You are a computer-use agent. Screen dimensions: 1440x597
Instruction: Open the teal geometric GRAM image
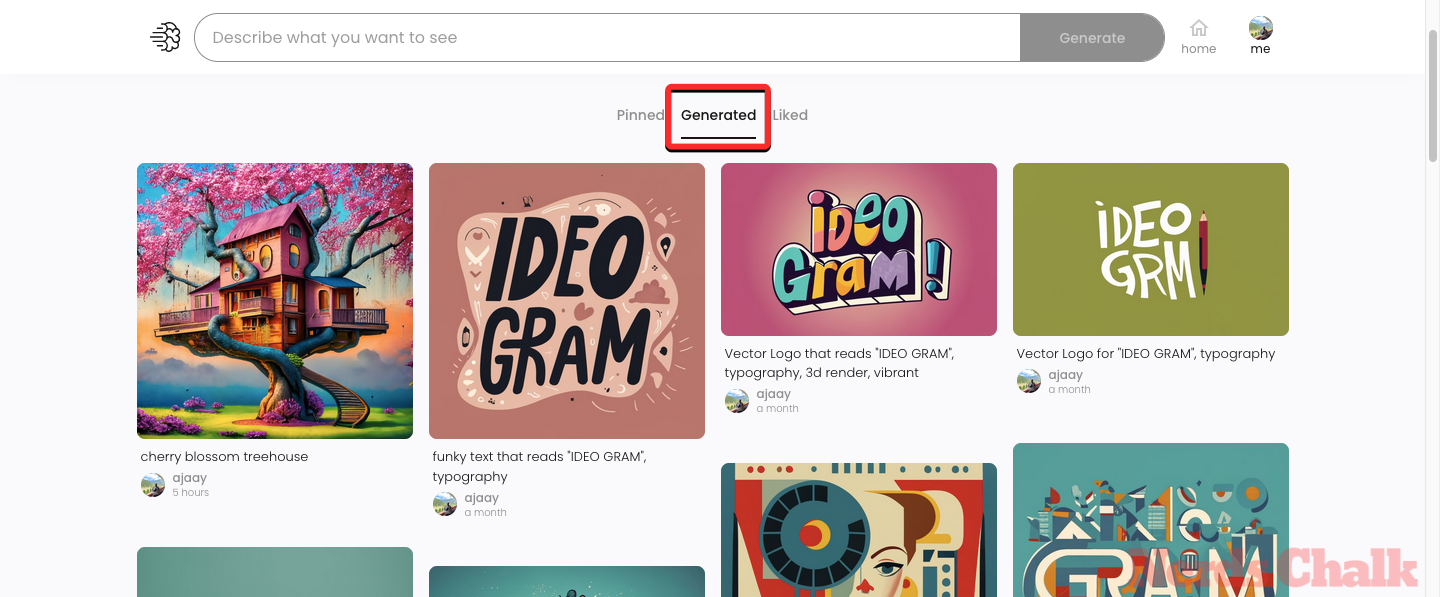point(1151,520)
